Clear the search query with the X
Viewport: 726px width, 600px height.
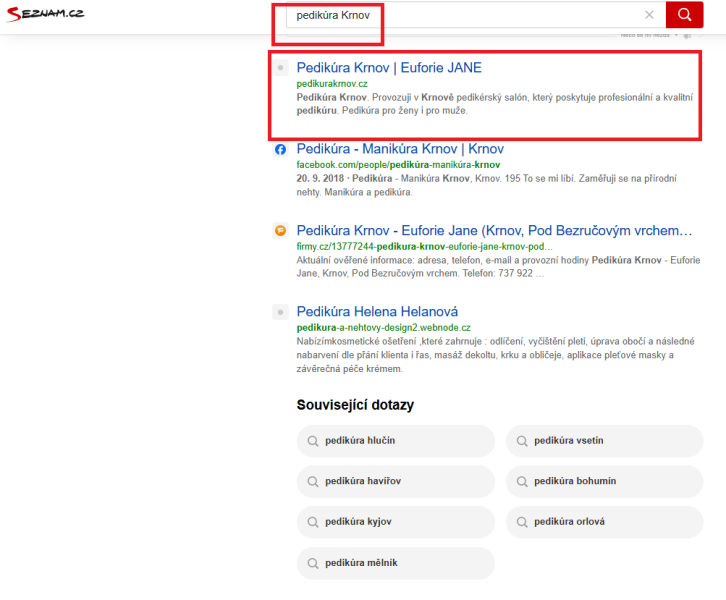point(649,15)
